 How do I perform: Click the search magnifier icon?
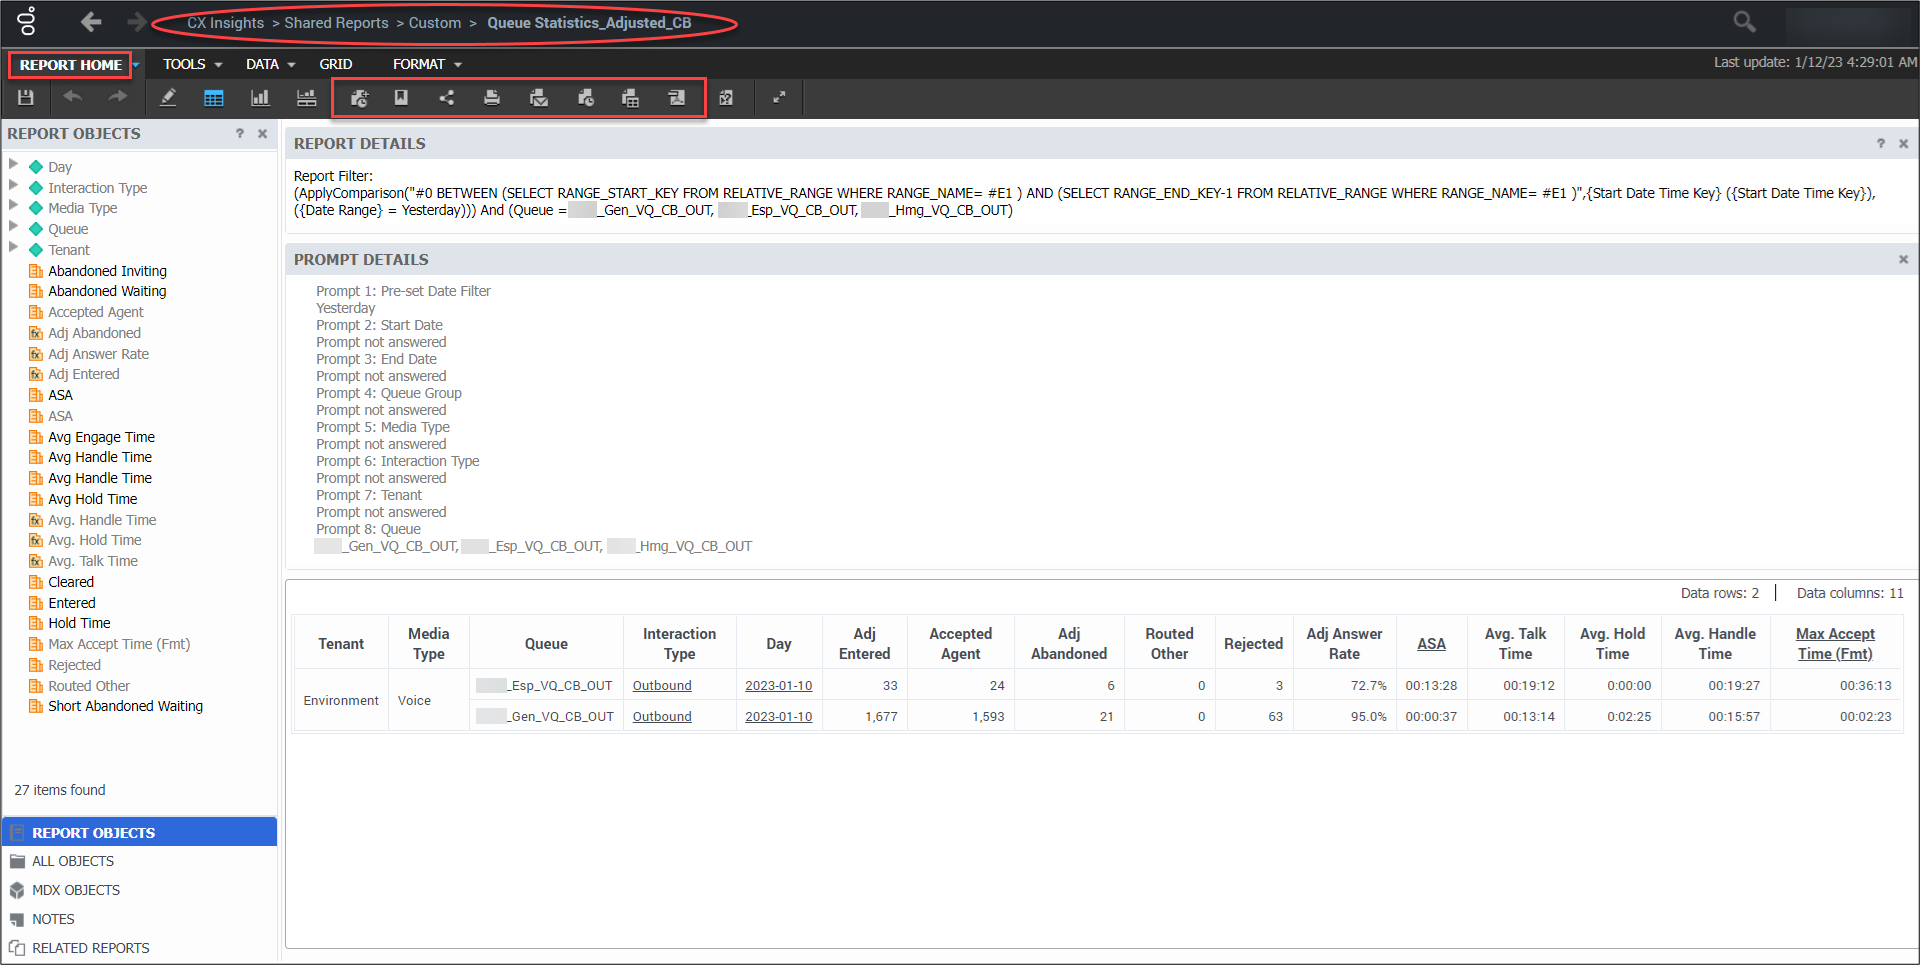[x=1744, y=22]
